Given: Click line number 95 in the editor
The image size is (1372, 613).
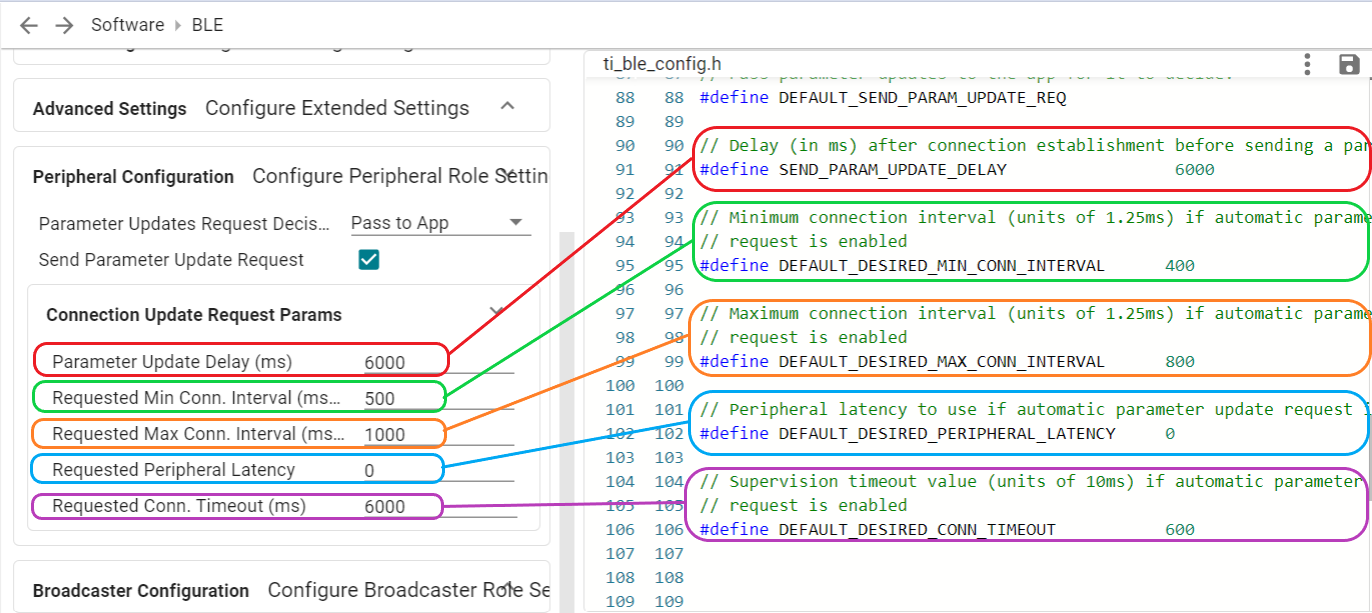Looking at the screenshot, I should [x=625, y=265].
